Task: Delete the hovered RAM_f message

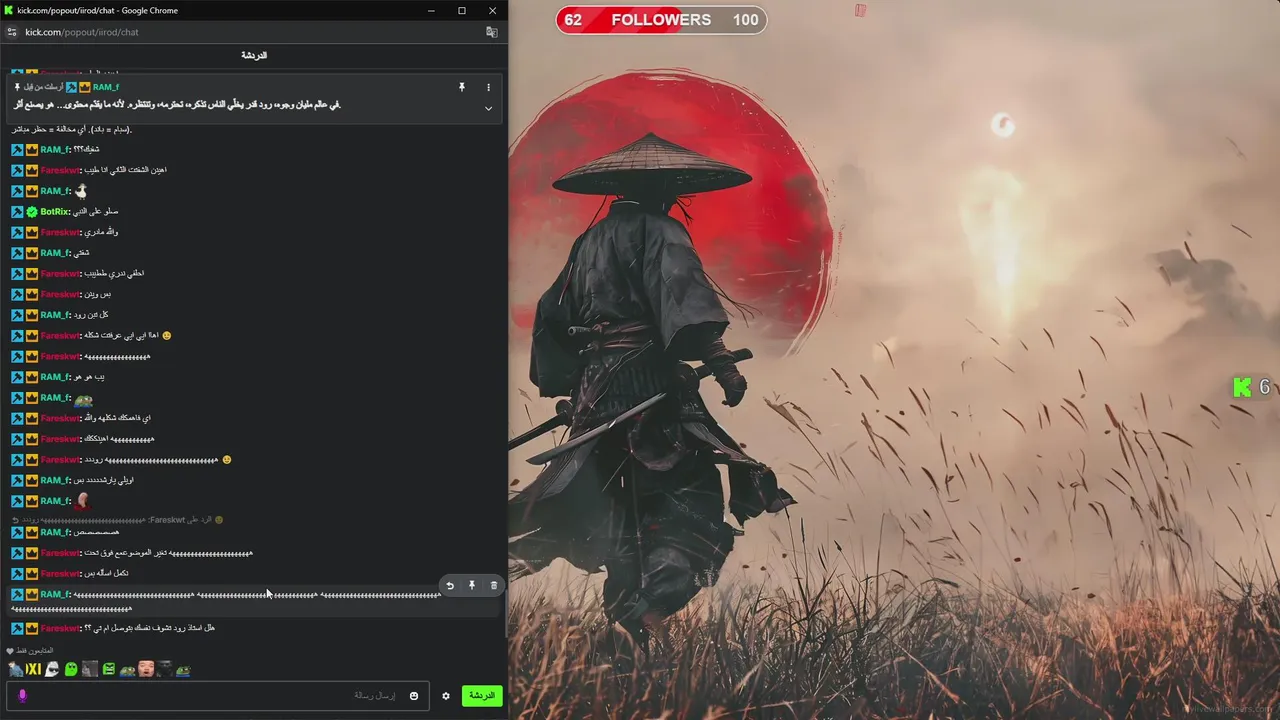Action: point(493,585)
